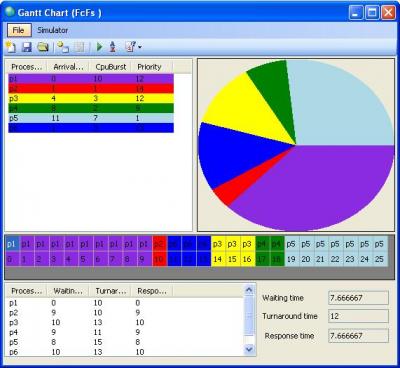Click turnaround value 15 in p5 row
400x368 pixels.
(x=98, y=342)
